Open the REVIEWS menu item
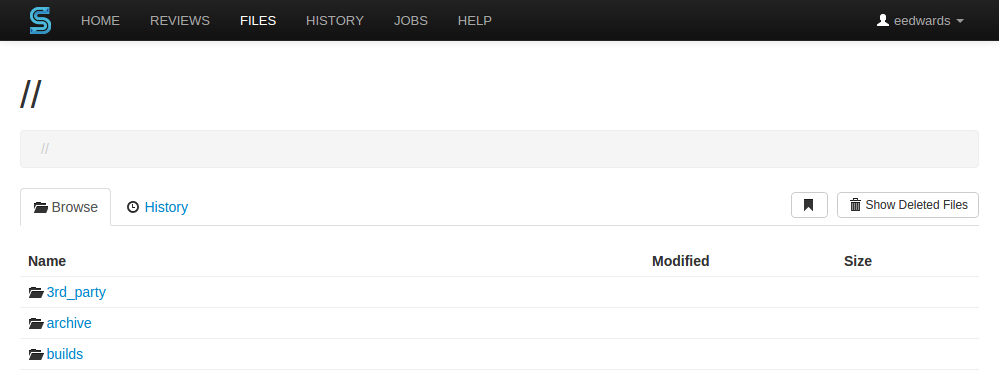Screen dimensions: 999x370 [180, 20]
